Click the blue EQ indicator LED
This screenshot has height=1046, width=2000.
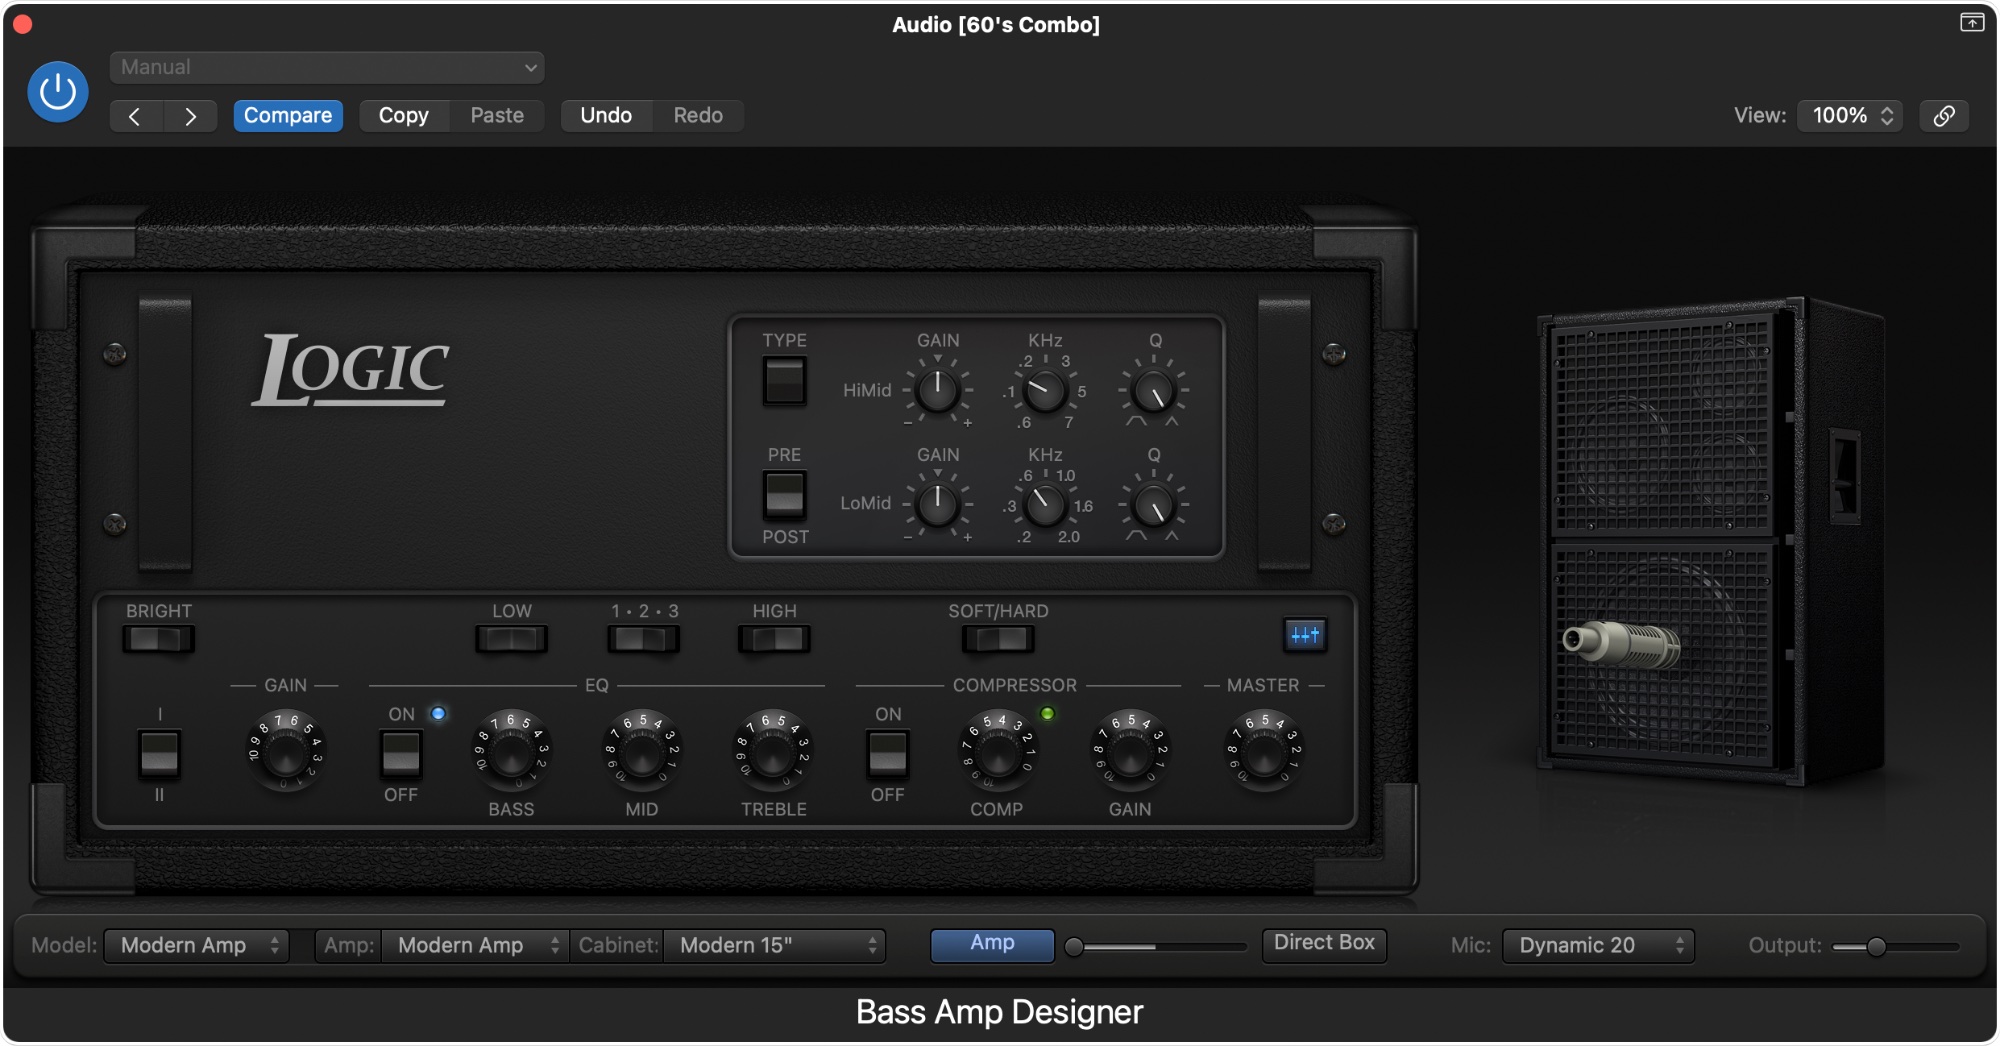(x=438, y=713)
